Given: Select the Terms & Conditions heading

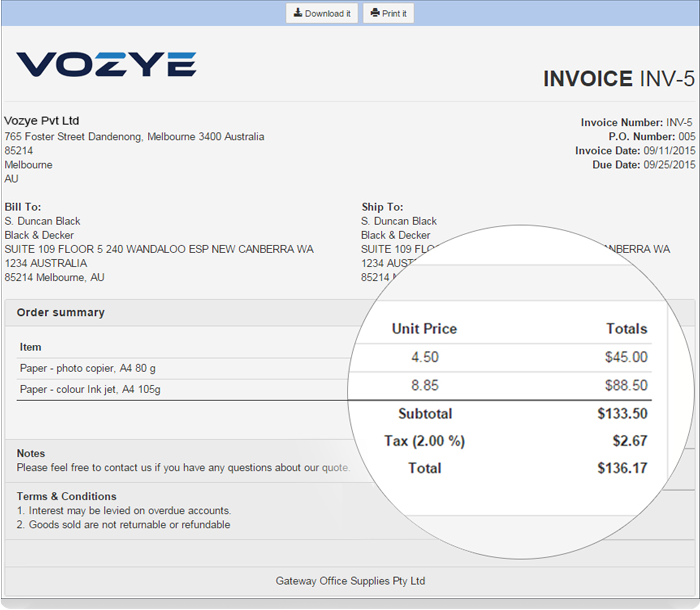Looking at the screenshot, I should 67,496.
